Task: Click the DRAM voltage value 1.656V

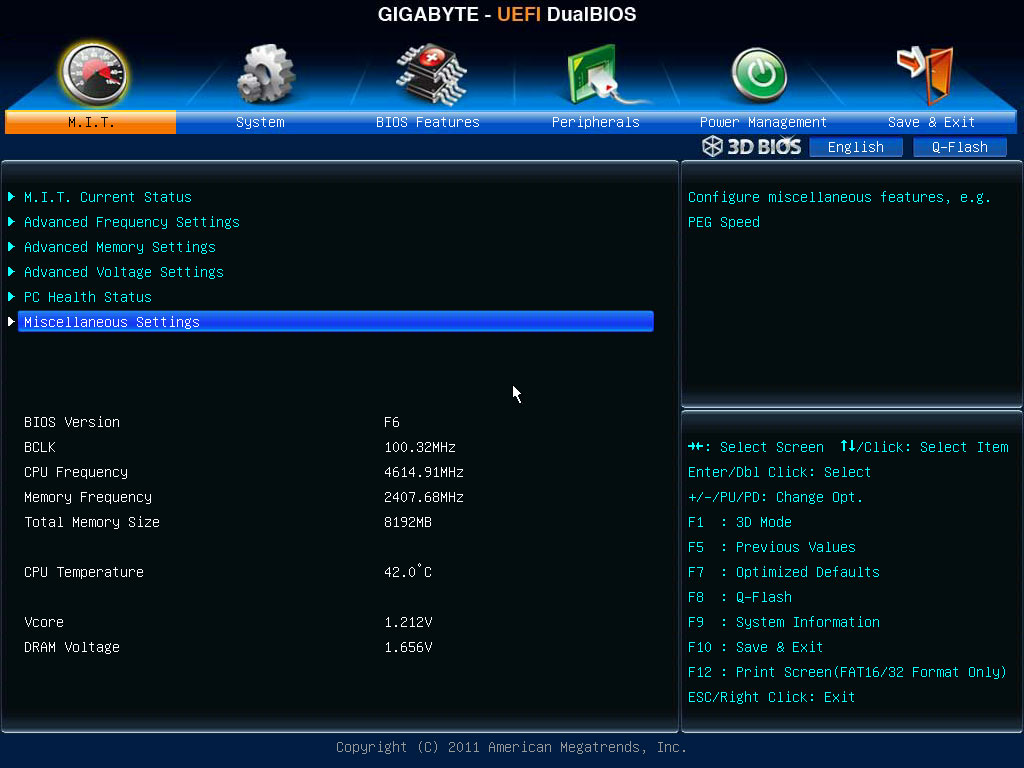Action: pyautogui.click(x=408, y=647)
